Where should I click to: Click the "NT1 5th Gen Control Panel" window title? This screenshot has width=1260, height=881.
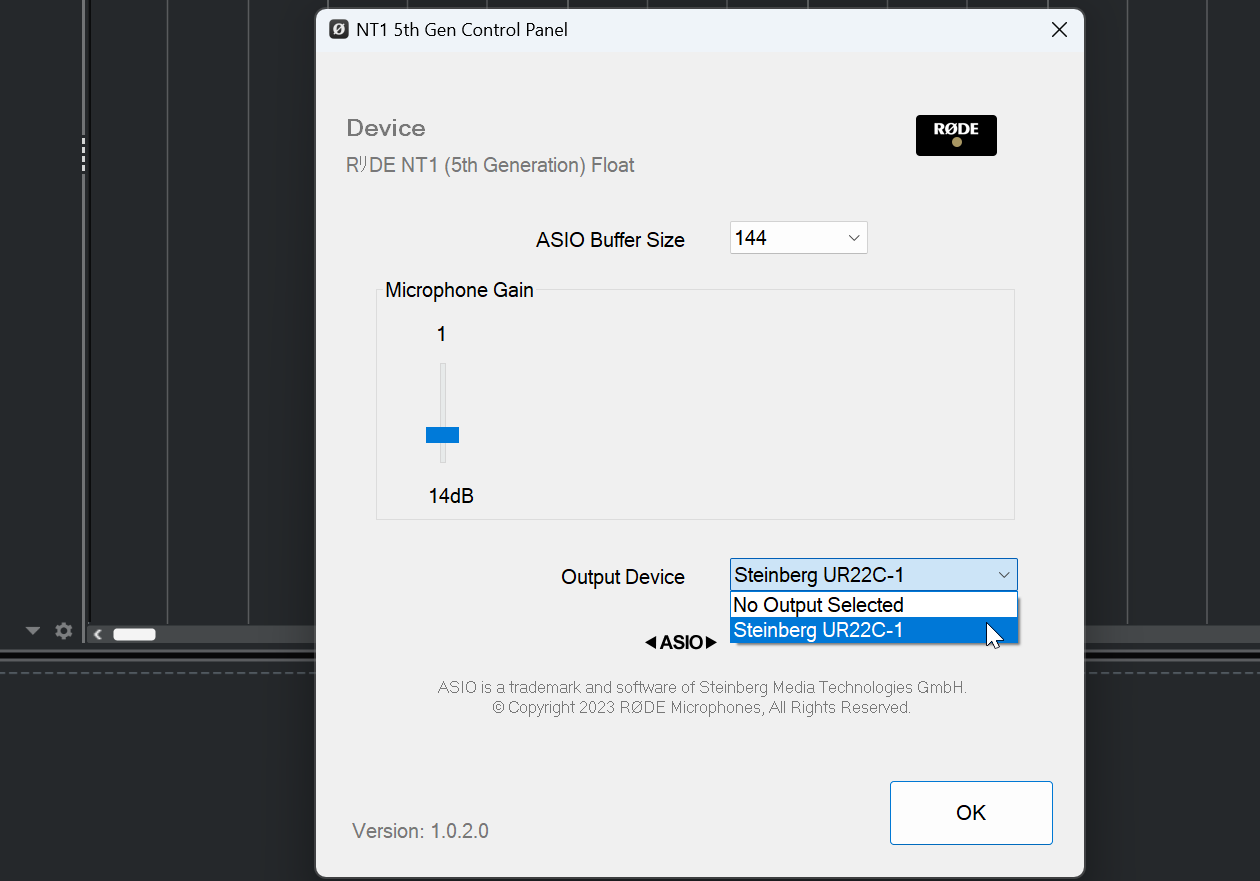coord(462,30)
